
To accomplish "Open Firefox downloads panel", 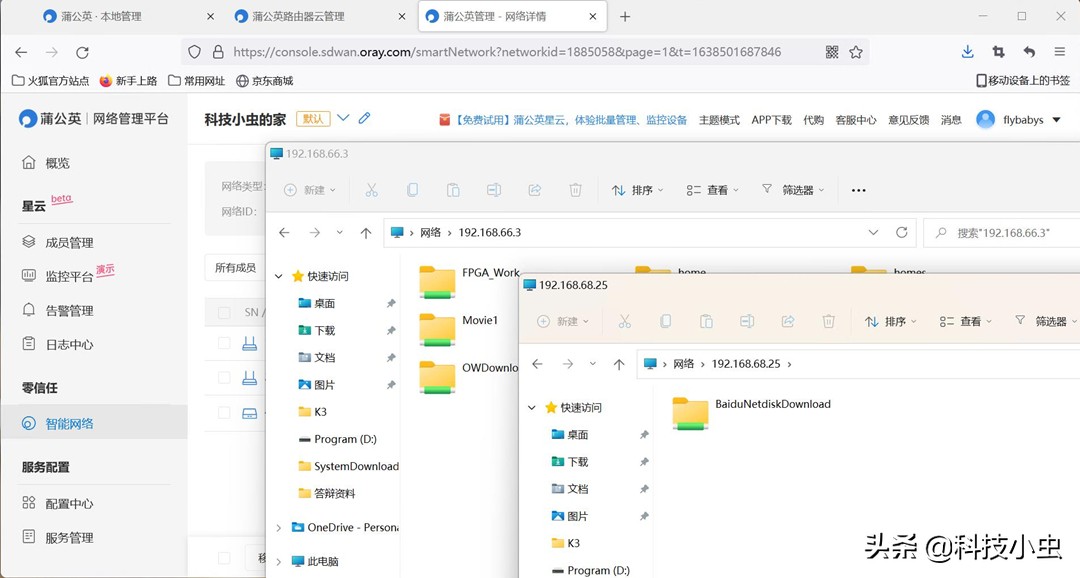I will (x=967, y=52).
